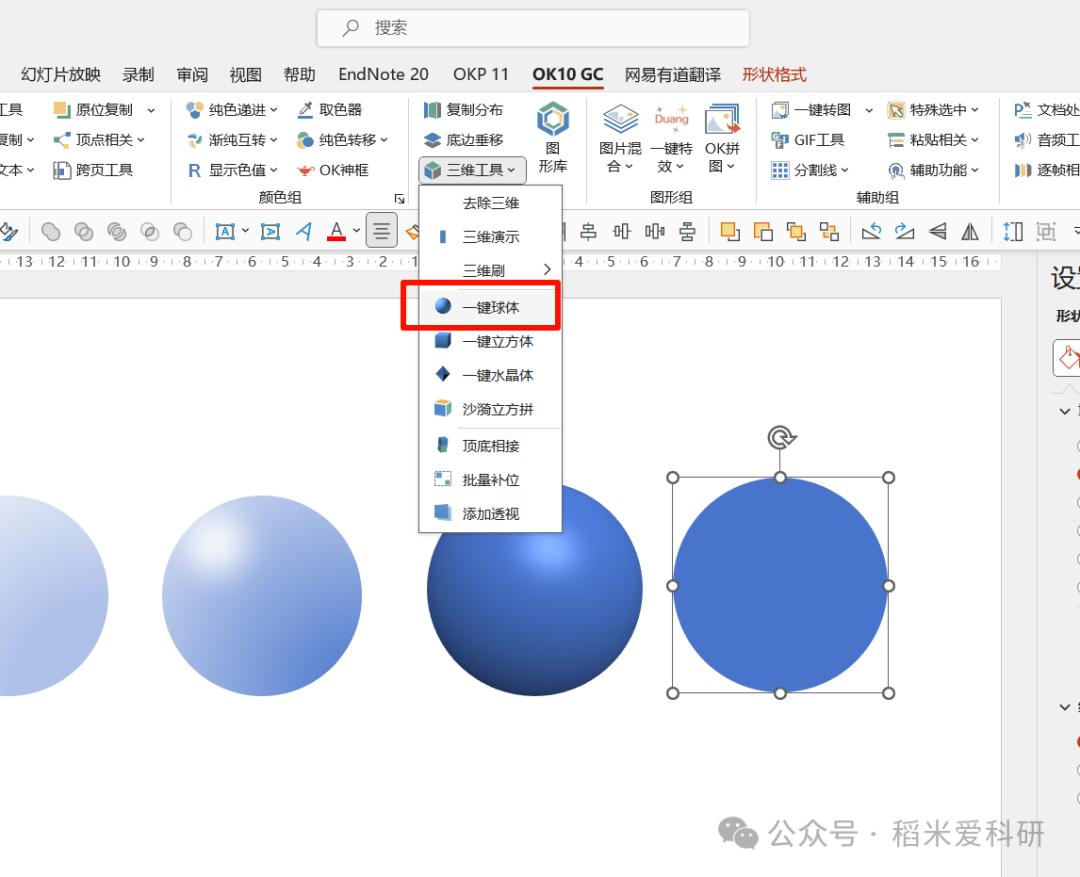Click the rotate left 90 icon

pos(871,231)
